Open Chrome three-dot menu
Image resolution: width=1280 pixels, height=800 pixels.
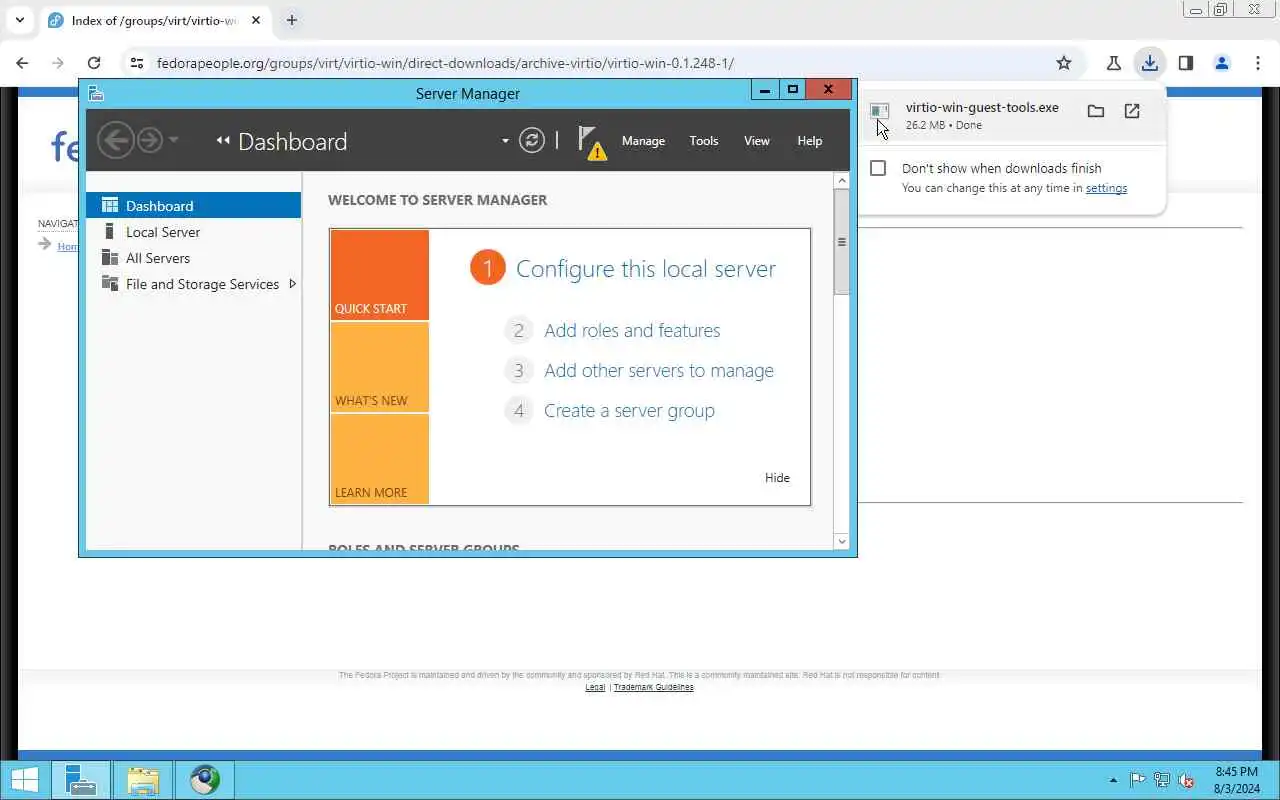pyautogui.click(x=1258, y=63)
